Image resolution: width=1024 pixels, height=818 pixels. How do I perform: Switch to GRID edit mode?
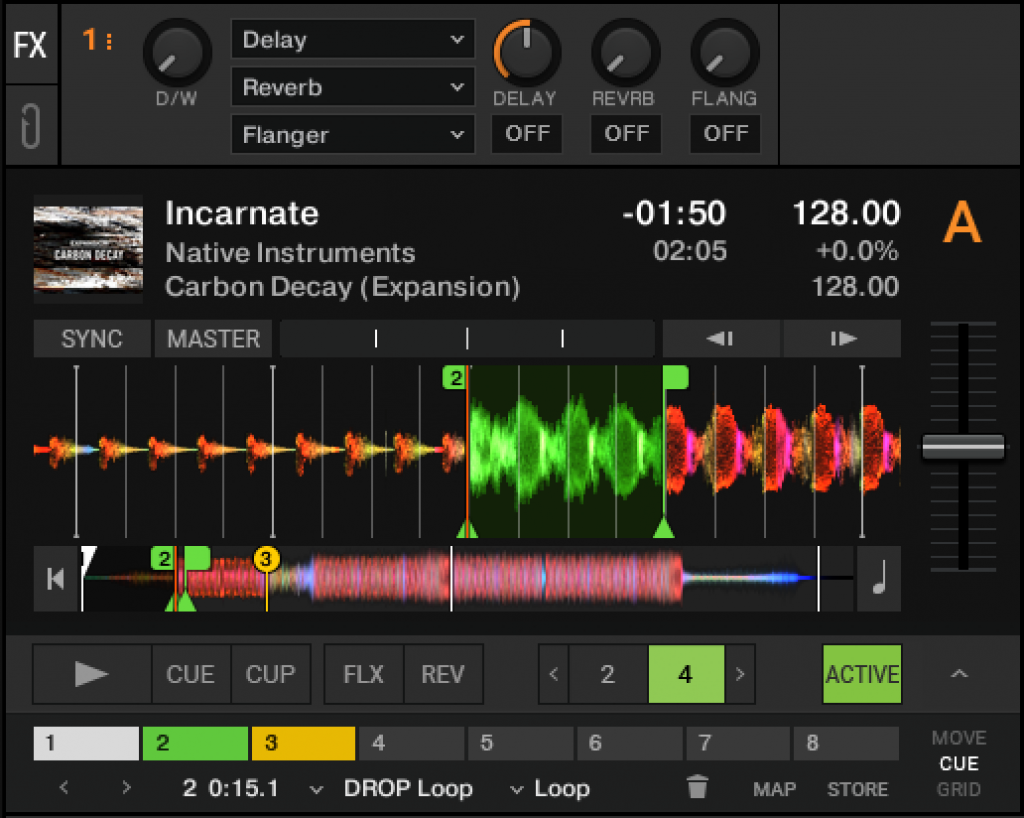[x=957, y=789]
